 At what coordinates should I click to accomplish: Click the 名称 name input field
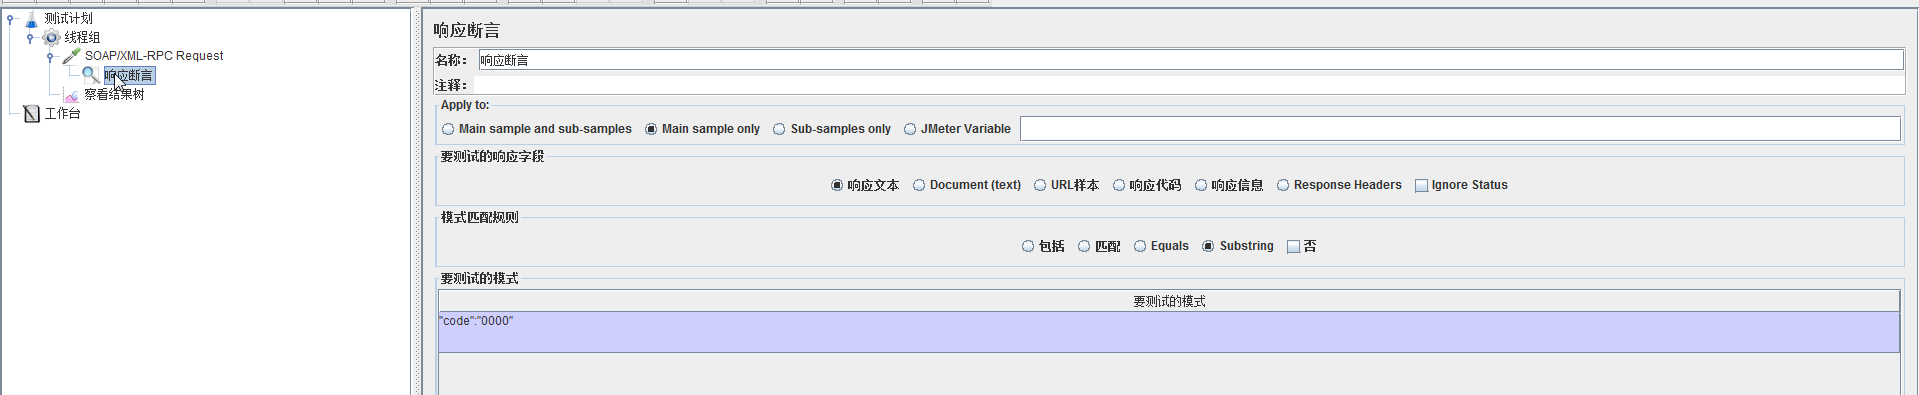tap(1190, 60)
